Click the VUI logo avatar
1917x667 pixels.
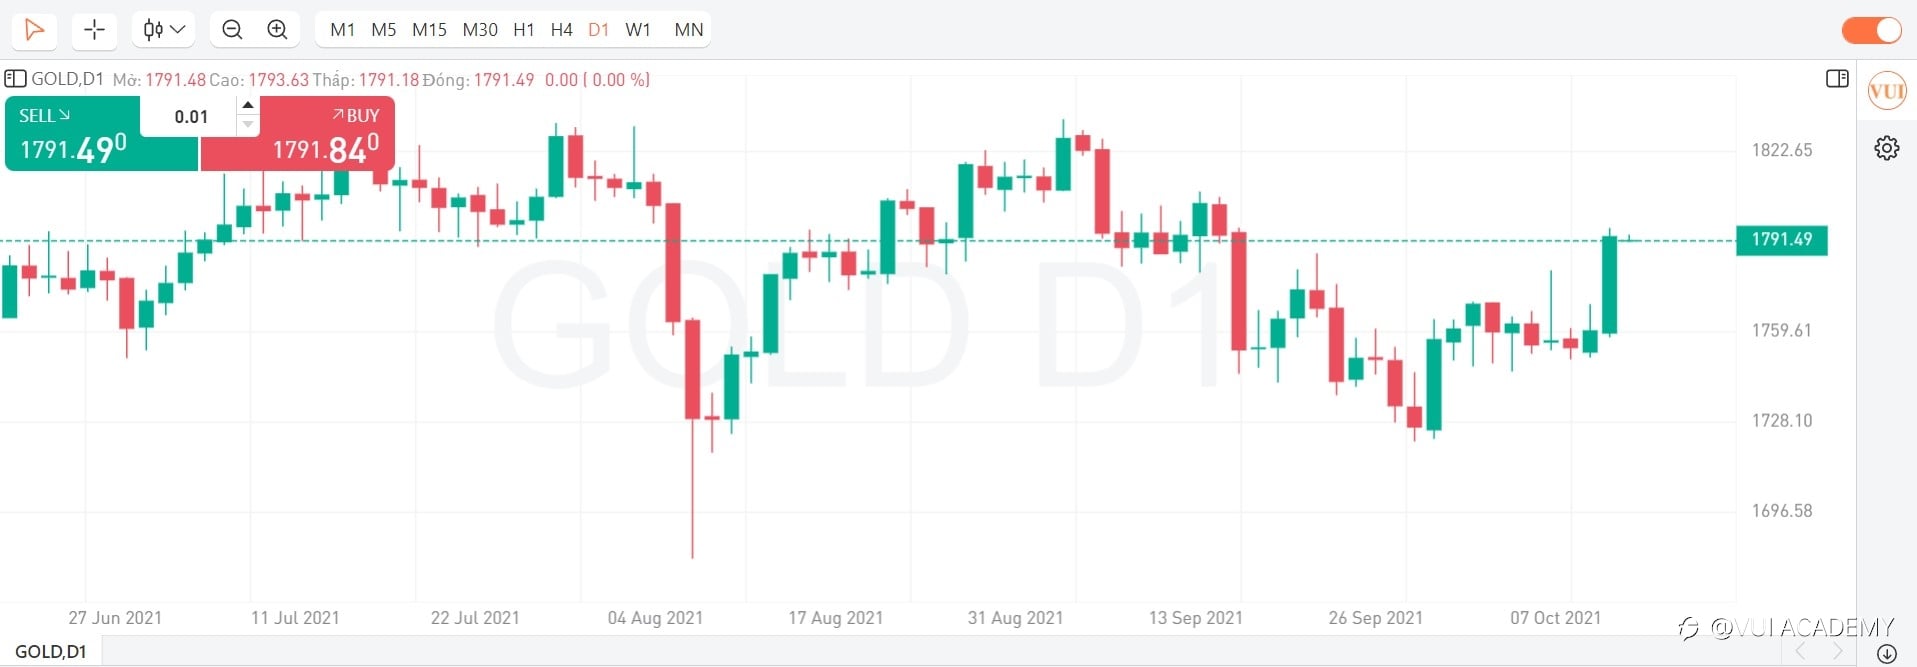coord(1886,92)
